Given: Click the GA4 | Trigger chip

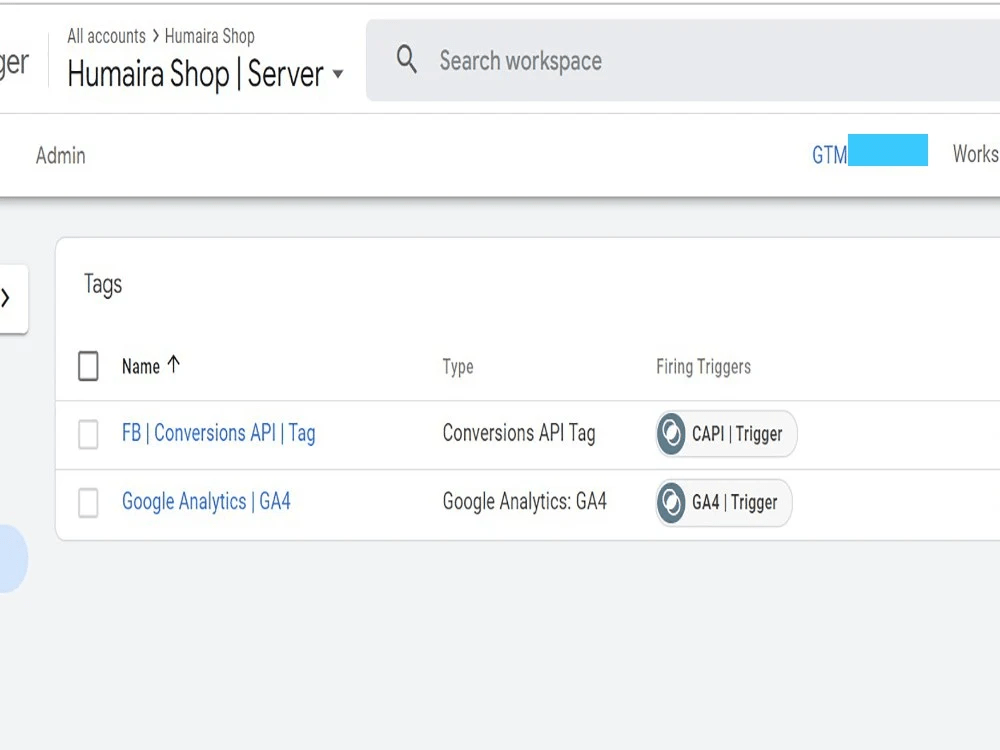Looking at the screenshot, I should coord(722,503).
